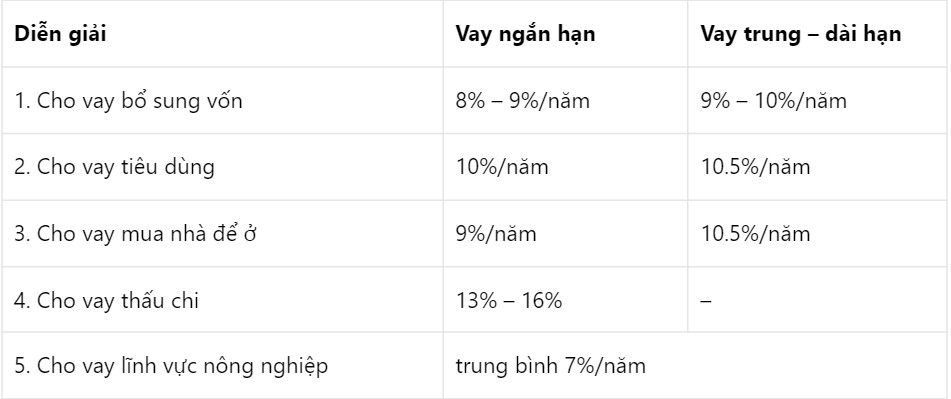Click the '10%/năm' short-term rate cell
The width and height of the screenshot is (951, 399).
click(x=565, y=167)
